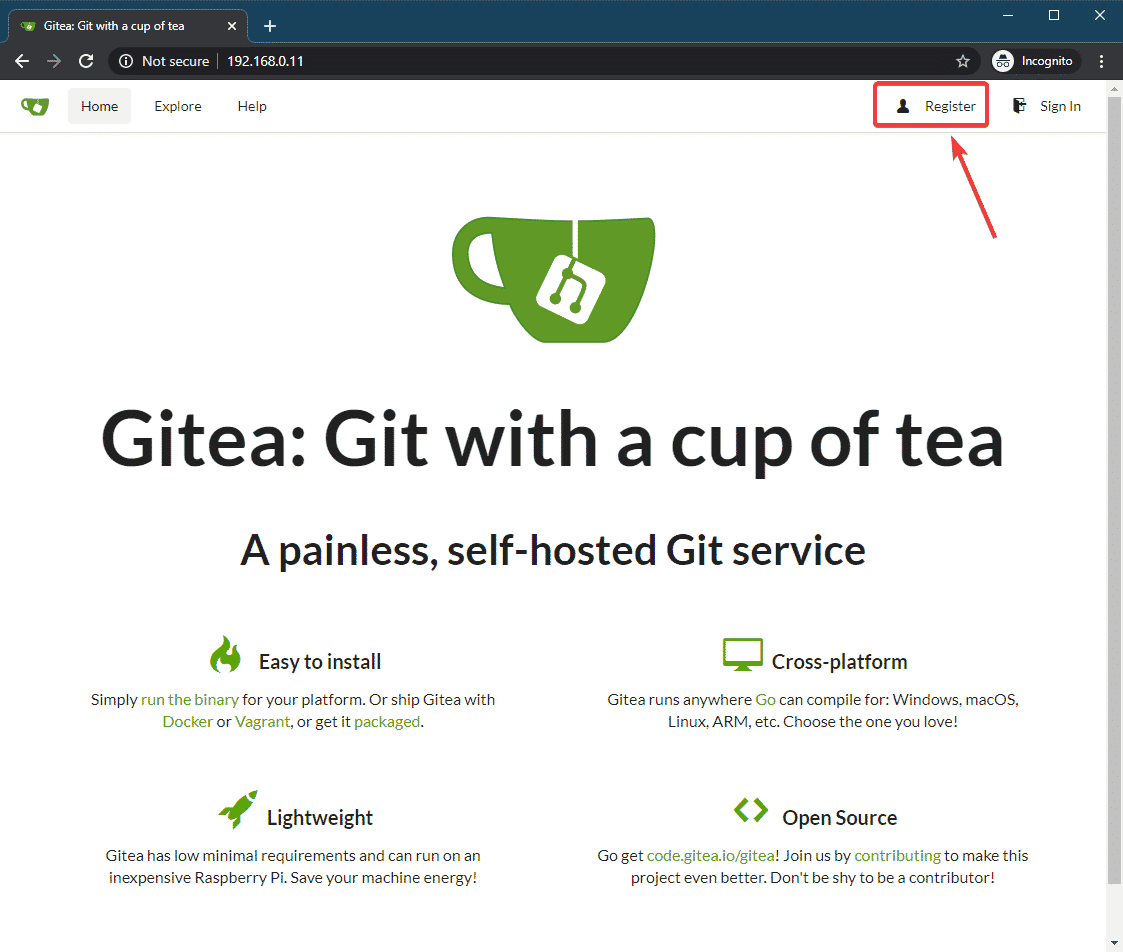
Task: Click the vertical page scrollbar
Action: tap(1114, 490)
